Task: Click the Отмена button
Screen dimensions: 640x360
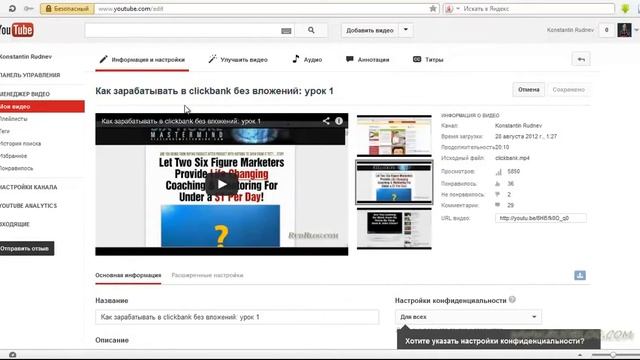Action: point(529,89)
